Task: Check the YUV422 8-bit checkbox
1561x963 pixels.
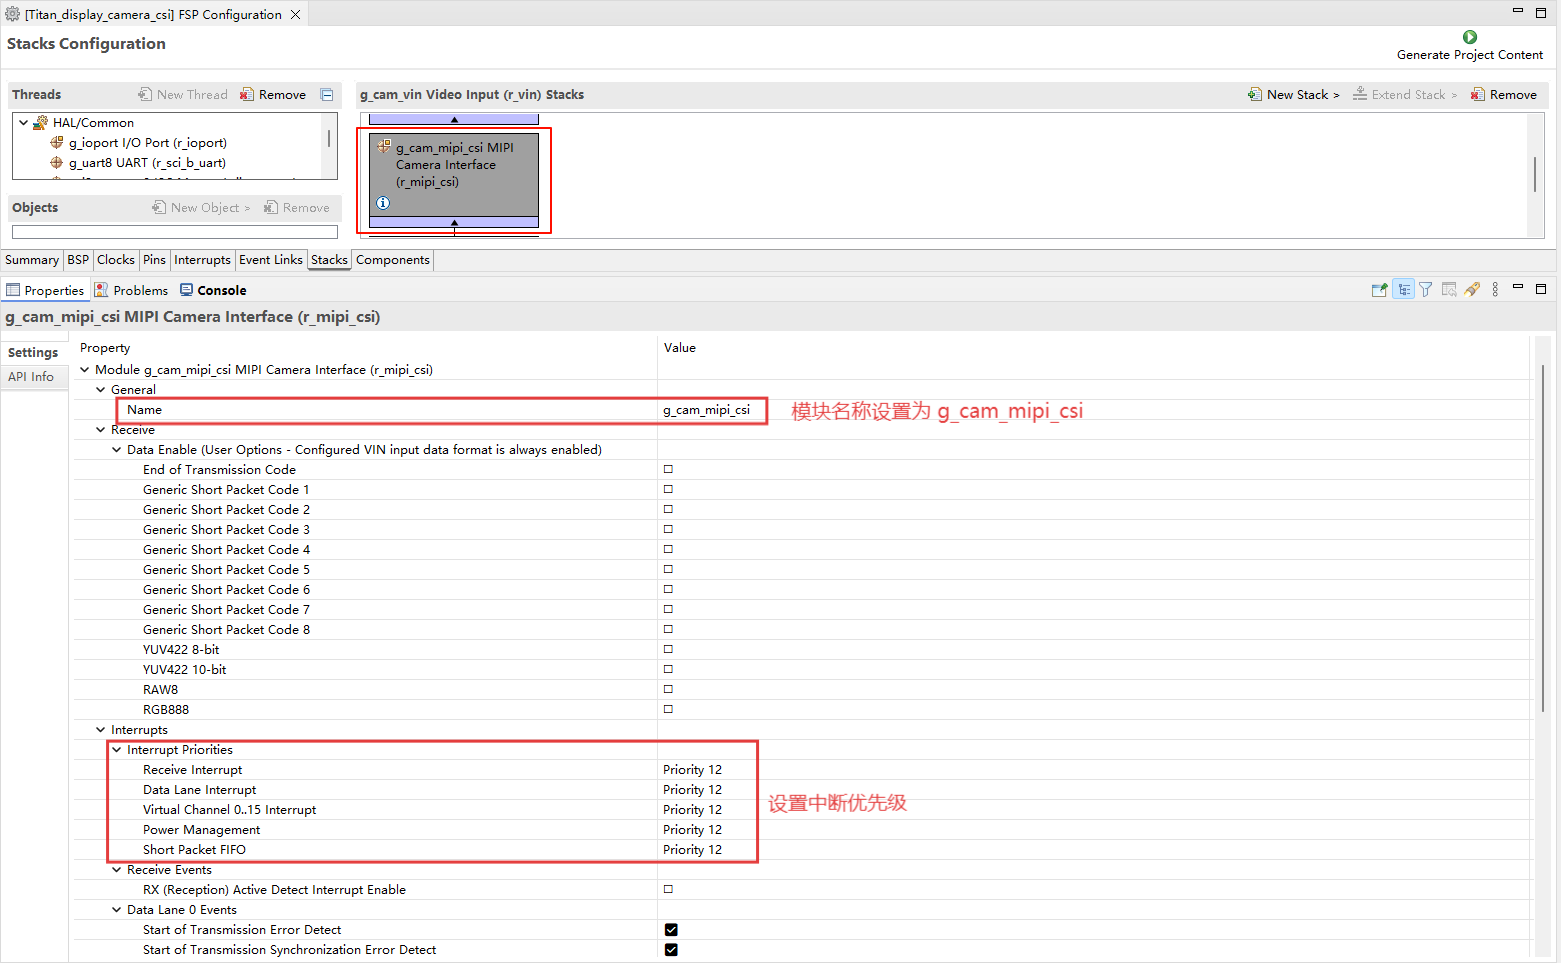Action: click(668, 649)
